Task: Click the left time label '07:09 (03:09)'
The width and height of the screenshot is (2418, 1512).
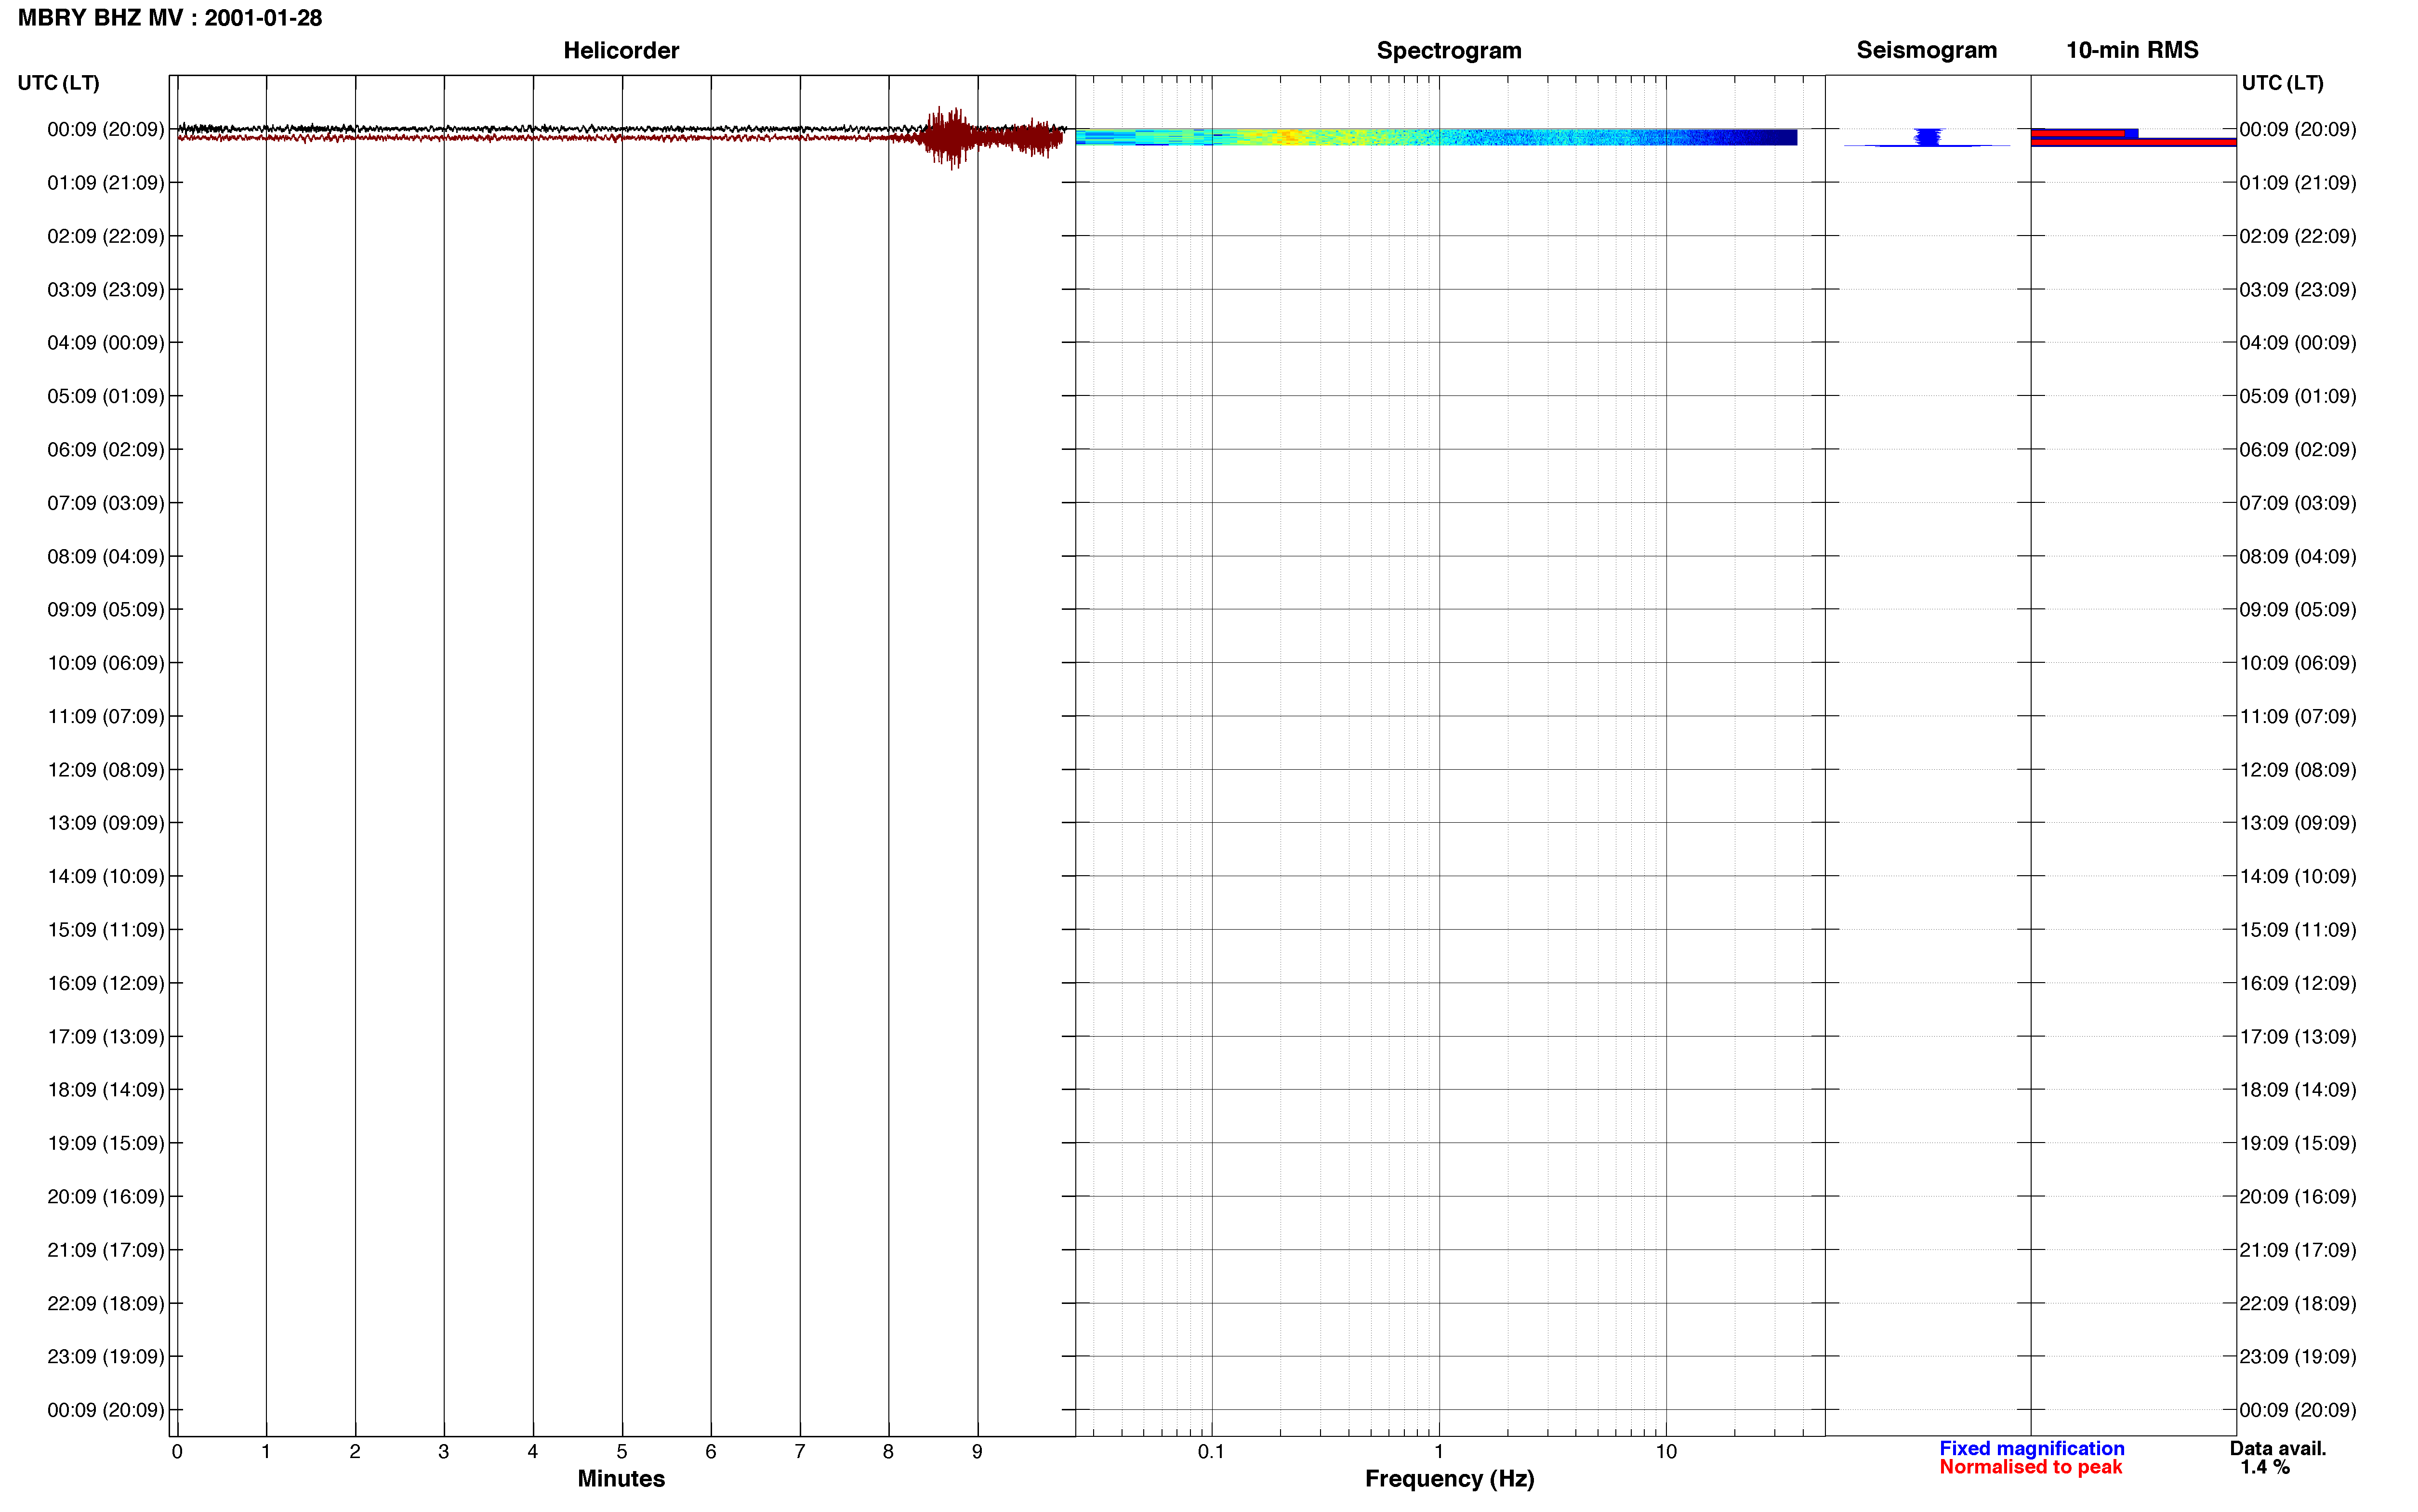Action: coord(106,503)
